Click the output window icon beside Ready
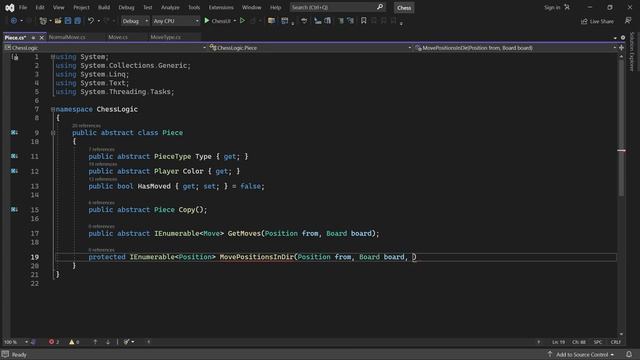 coord(5,354)
